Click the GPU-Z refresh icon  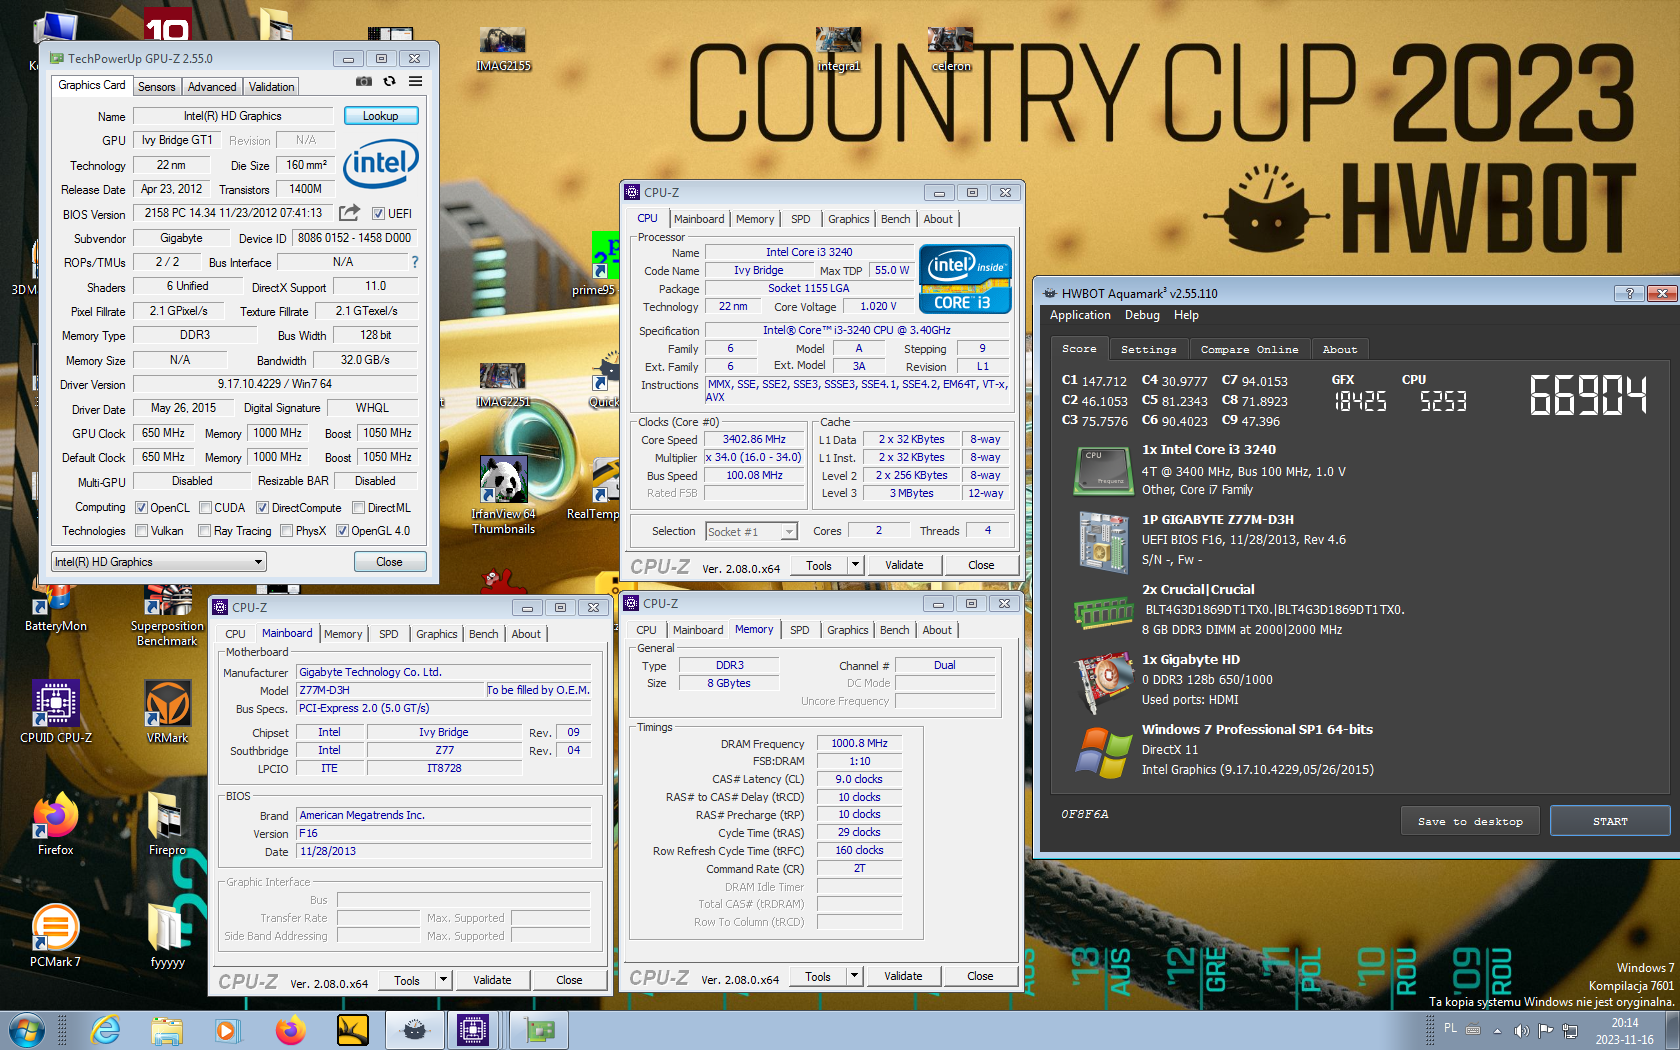click(390, 82)
